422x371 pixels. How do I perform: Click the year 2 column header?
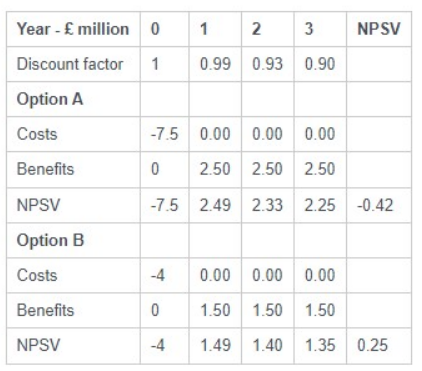(x=268, y=29)
